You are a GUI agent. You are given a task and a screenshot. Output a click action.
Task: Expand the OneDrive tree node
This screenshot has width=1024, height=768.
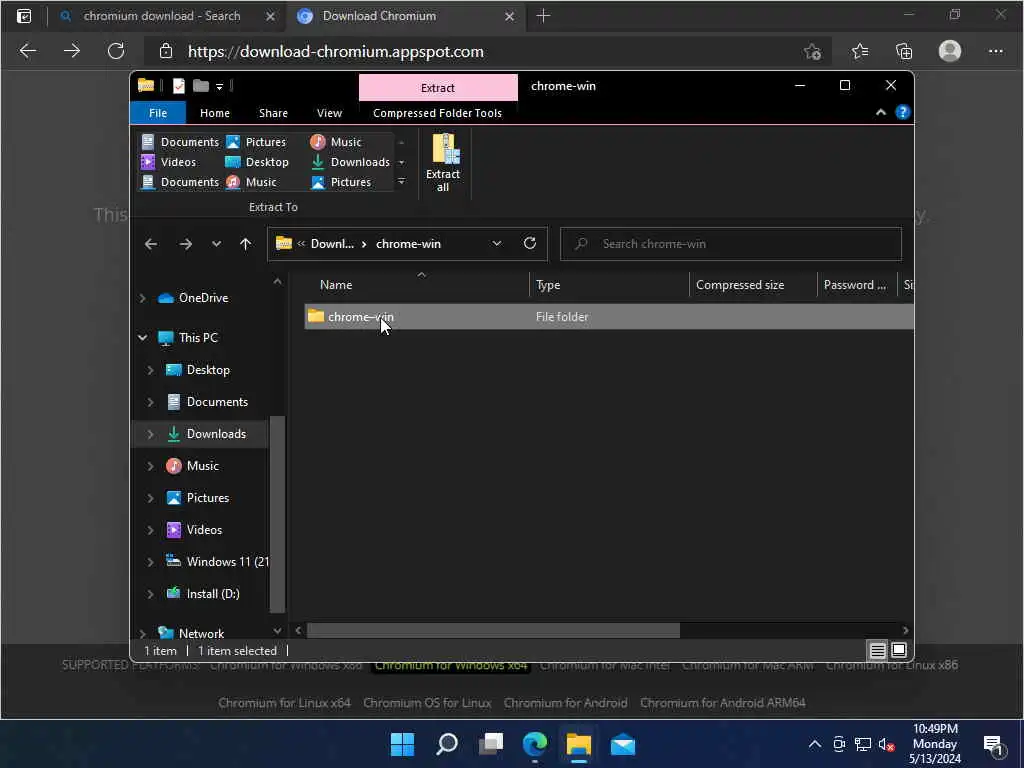pyautogui.click(x=142, y=298)
